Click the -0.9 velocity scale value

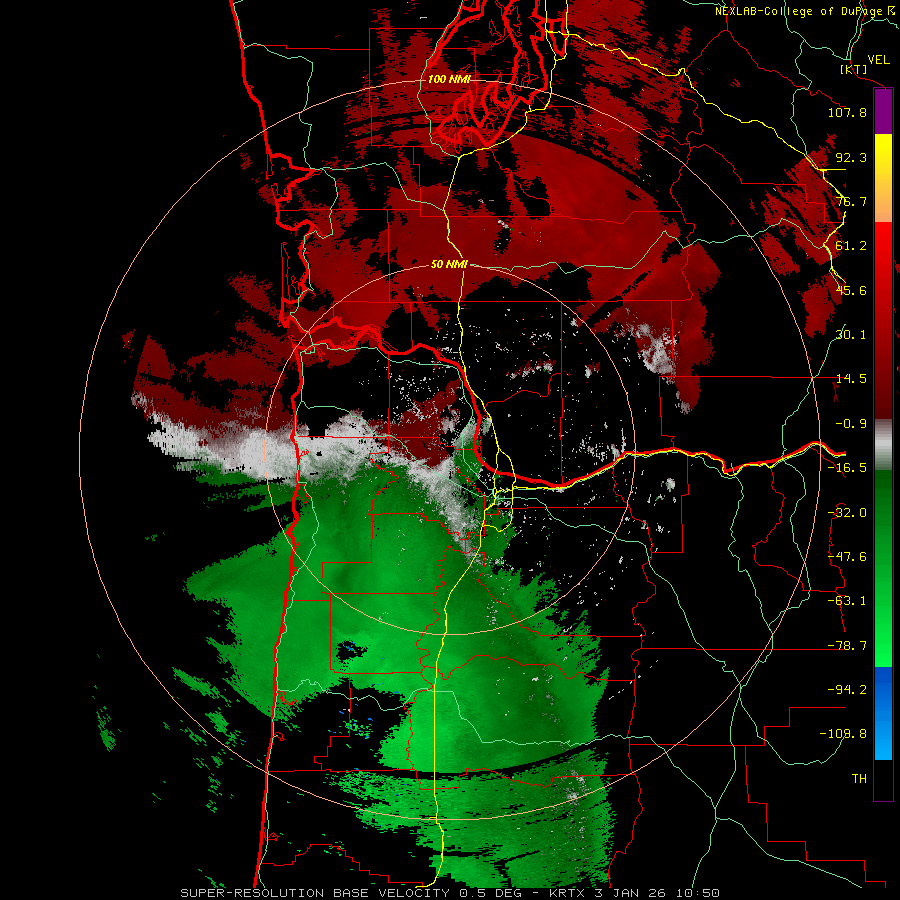pyautogui.click(x=851, y=424)
